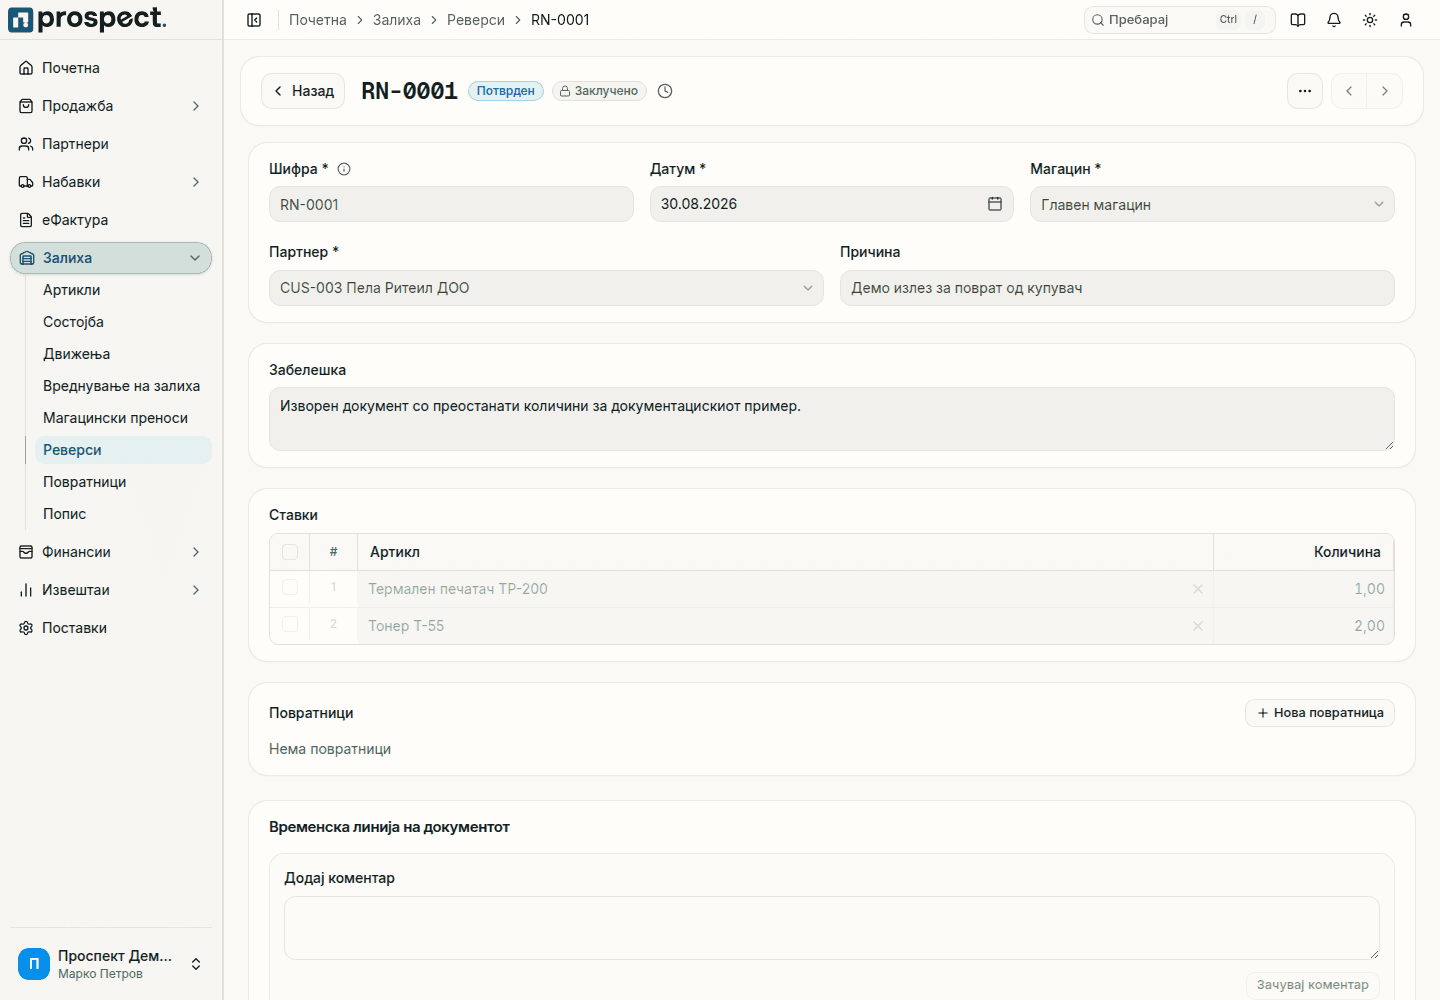Image resolution: width=1440 pixels, height=1000 pixels.
Task: Go to Залиха in the breadcrumb
Action: point(397,20)
